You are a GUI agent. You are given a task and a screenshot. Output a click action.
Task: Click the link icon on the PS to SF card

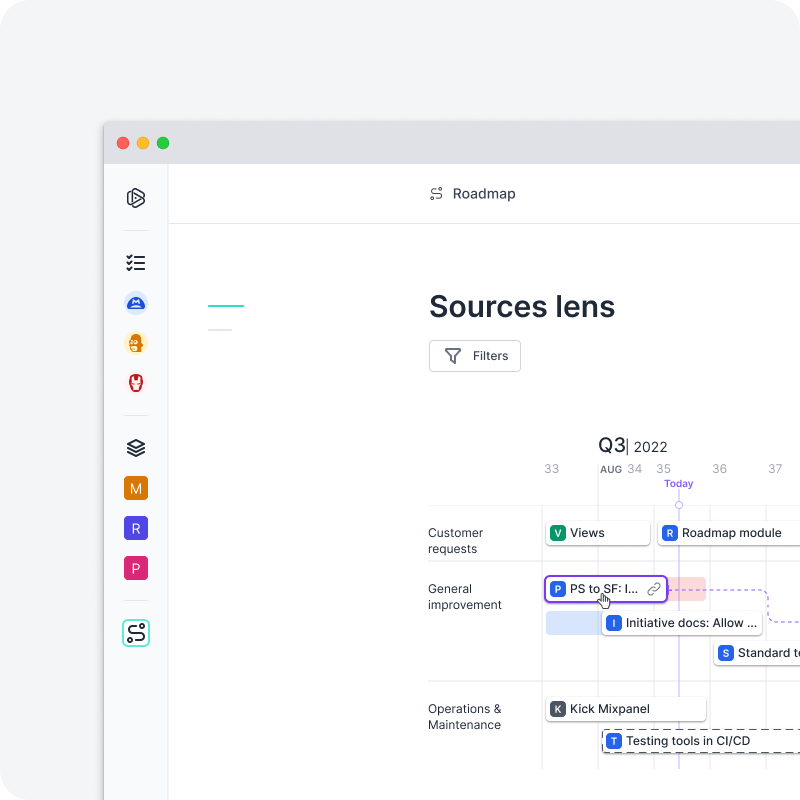pos(655,589)
